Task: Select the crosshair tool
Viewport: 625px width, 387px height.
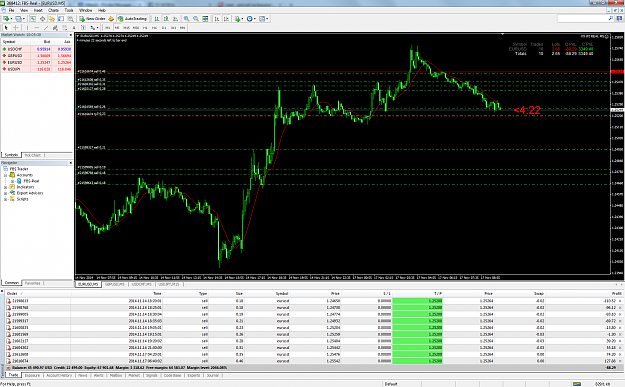Action: point(16,28)
